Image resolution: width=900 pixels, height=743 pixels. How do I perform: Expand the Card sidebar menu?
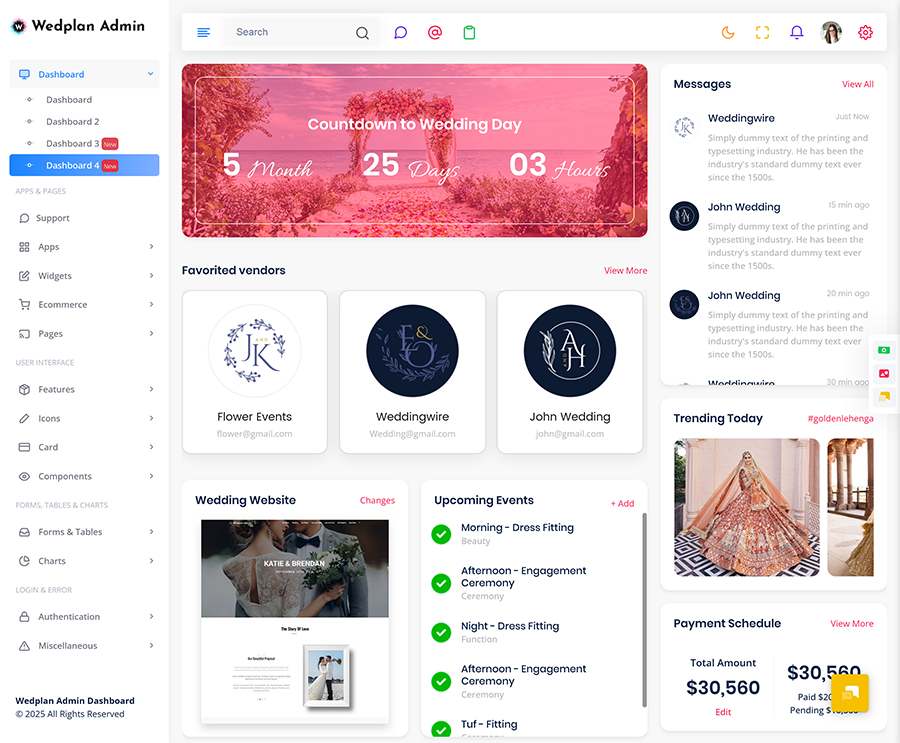pos(84,447)
